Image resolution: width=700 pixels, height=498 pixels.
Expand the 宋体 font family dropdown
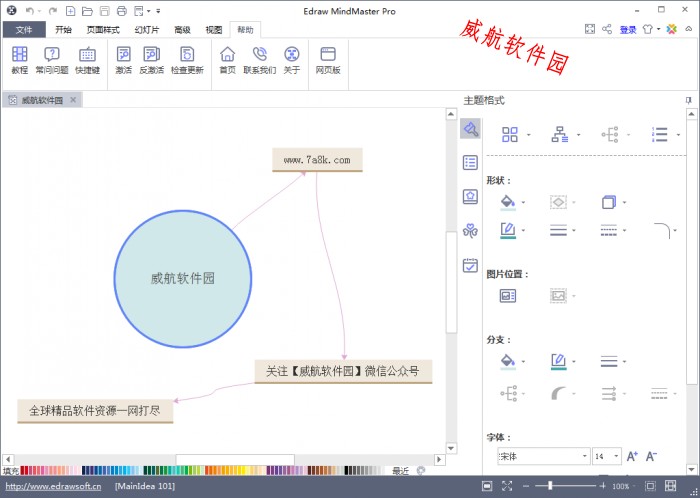[585, 456]
